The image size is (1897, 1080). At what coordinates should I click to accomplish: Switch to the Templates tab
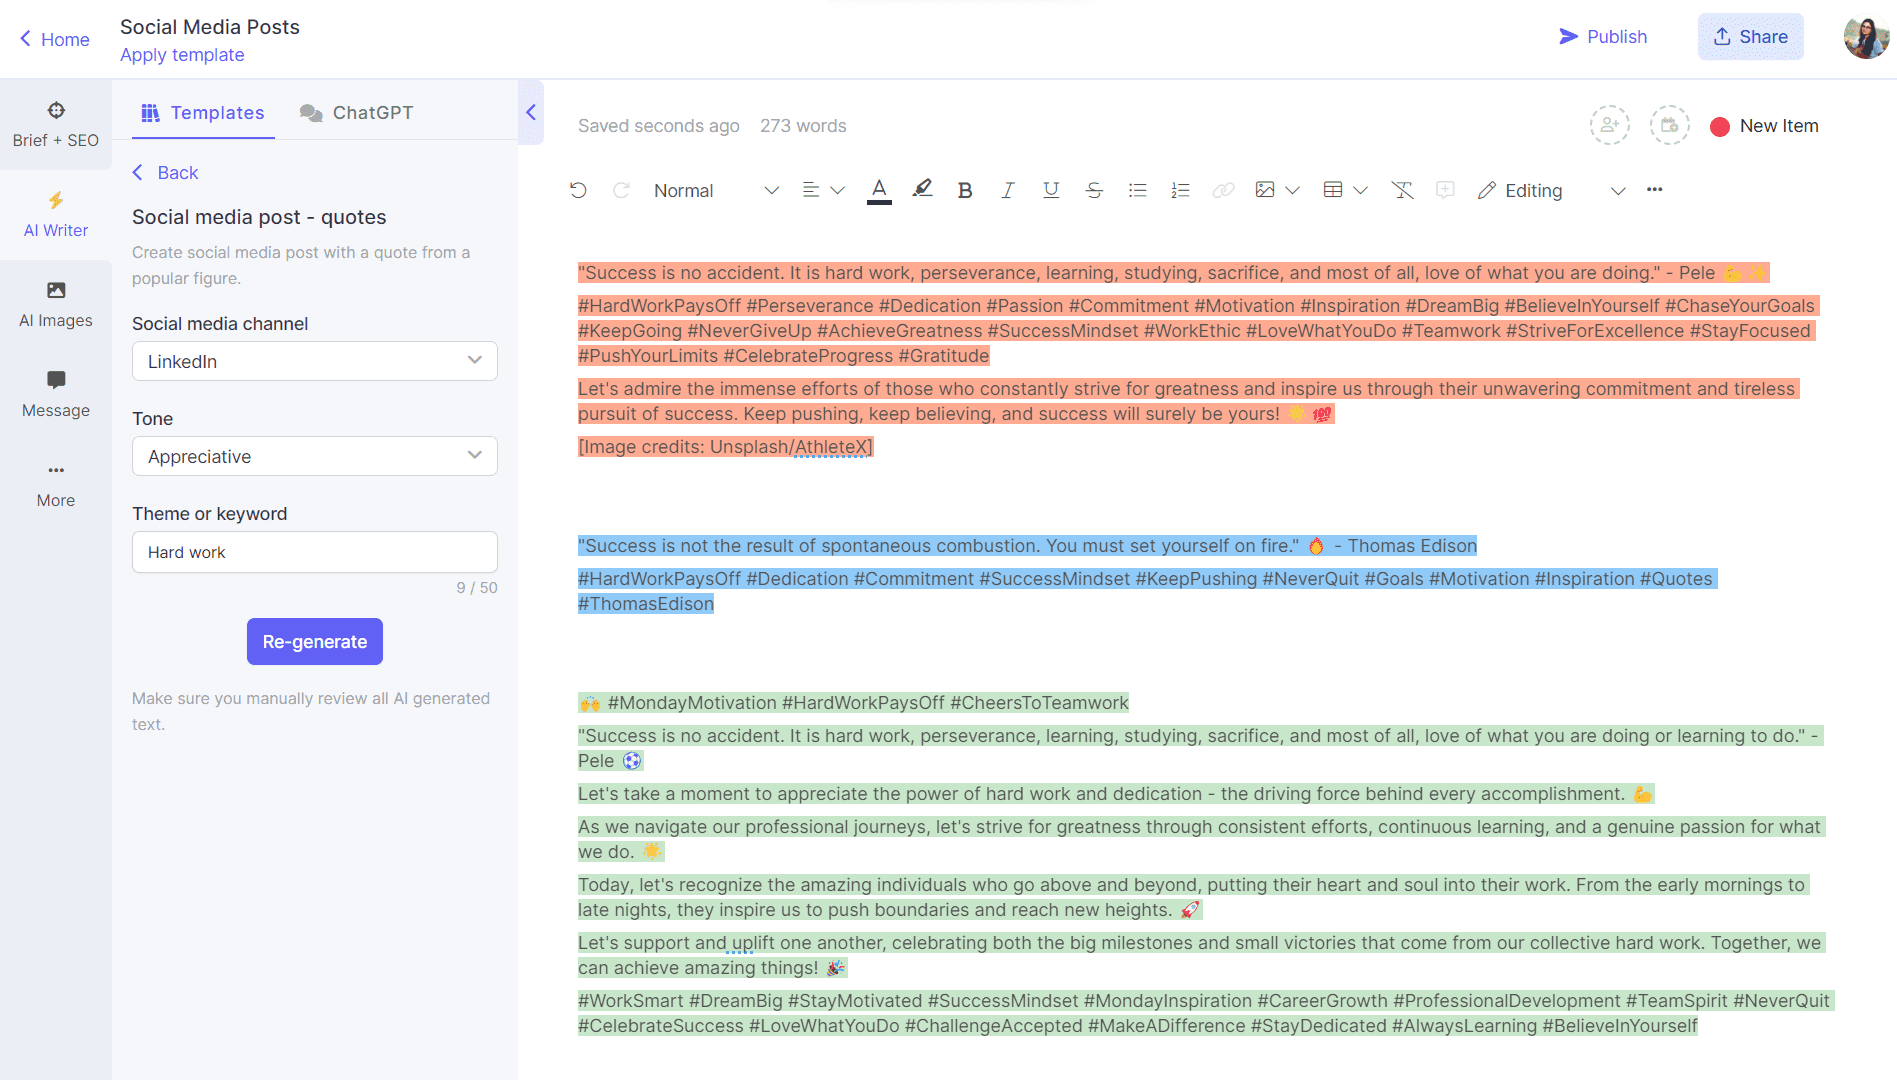click(203, 113)
